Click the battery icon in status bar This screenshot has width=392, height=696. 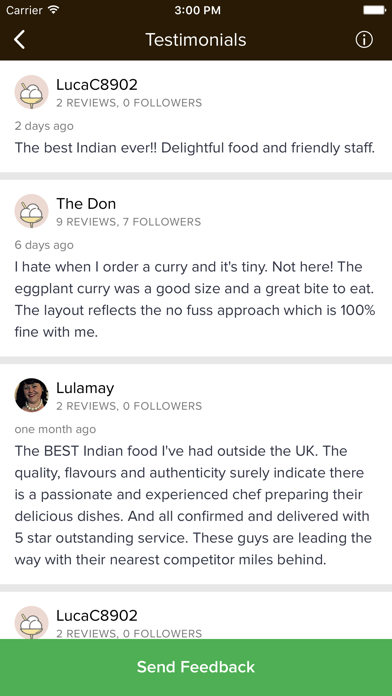374,10
